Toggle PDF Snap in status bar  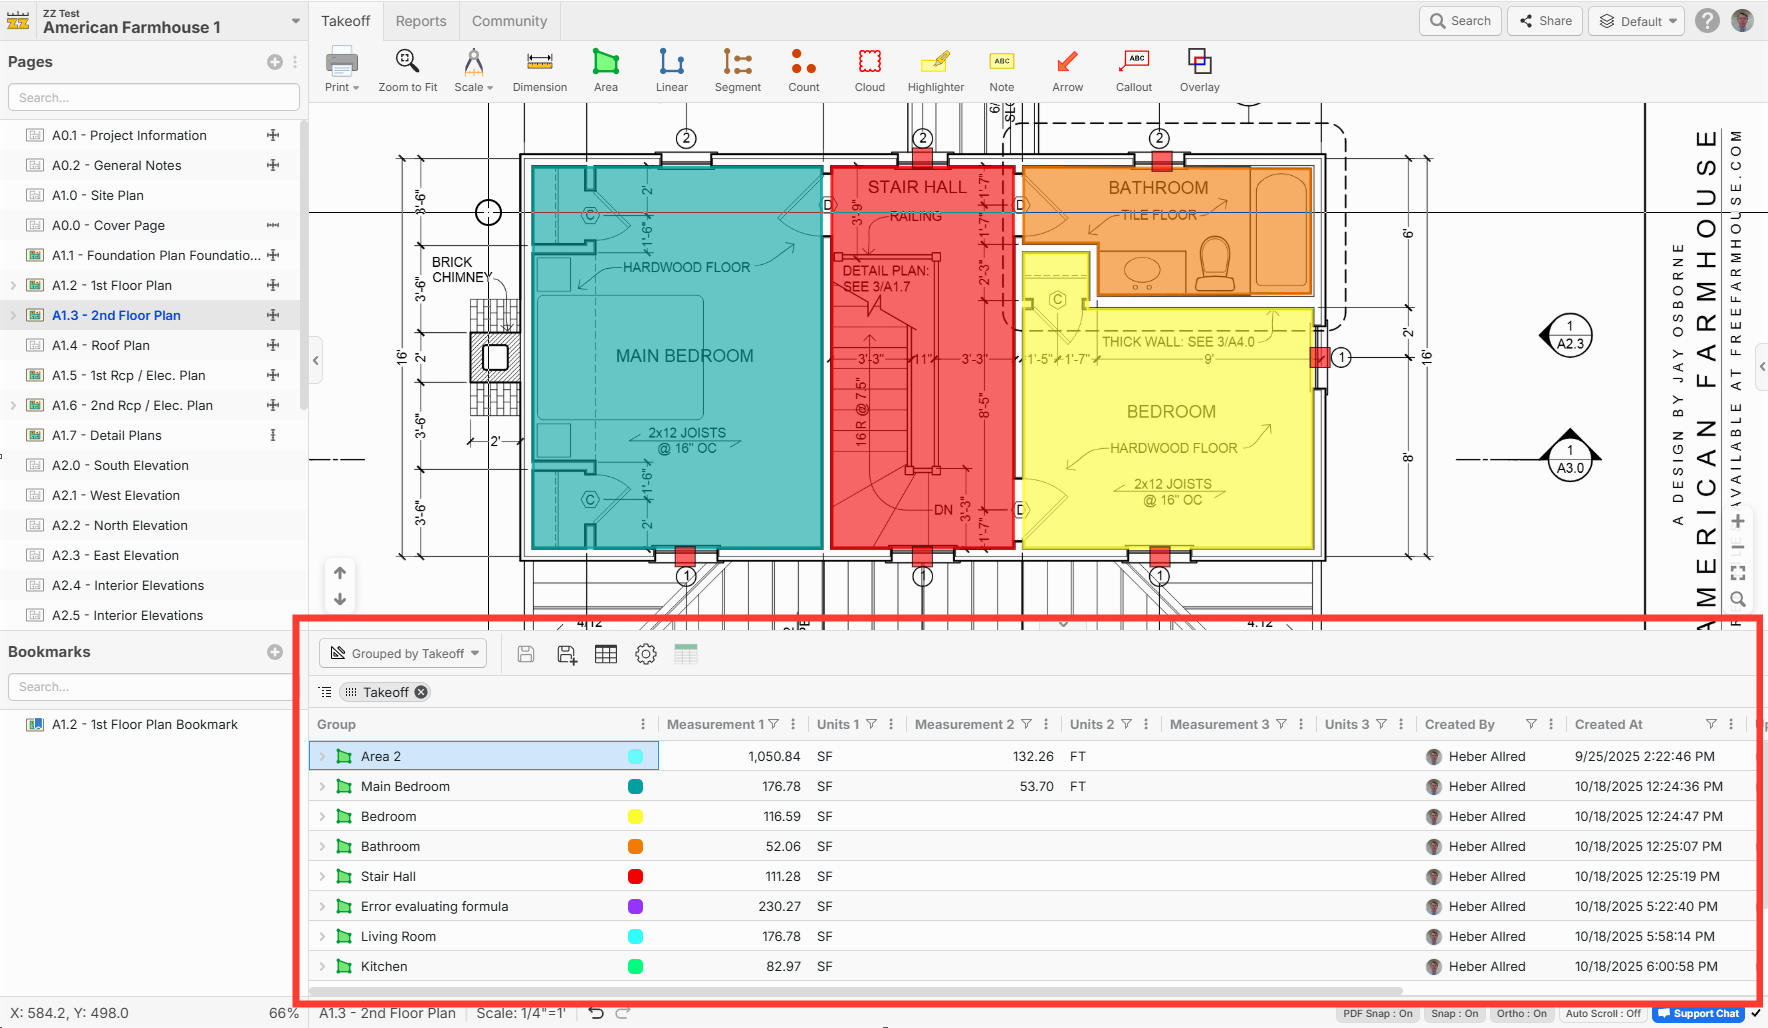(1377, 1014)
